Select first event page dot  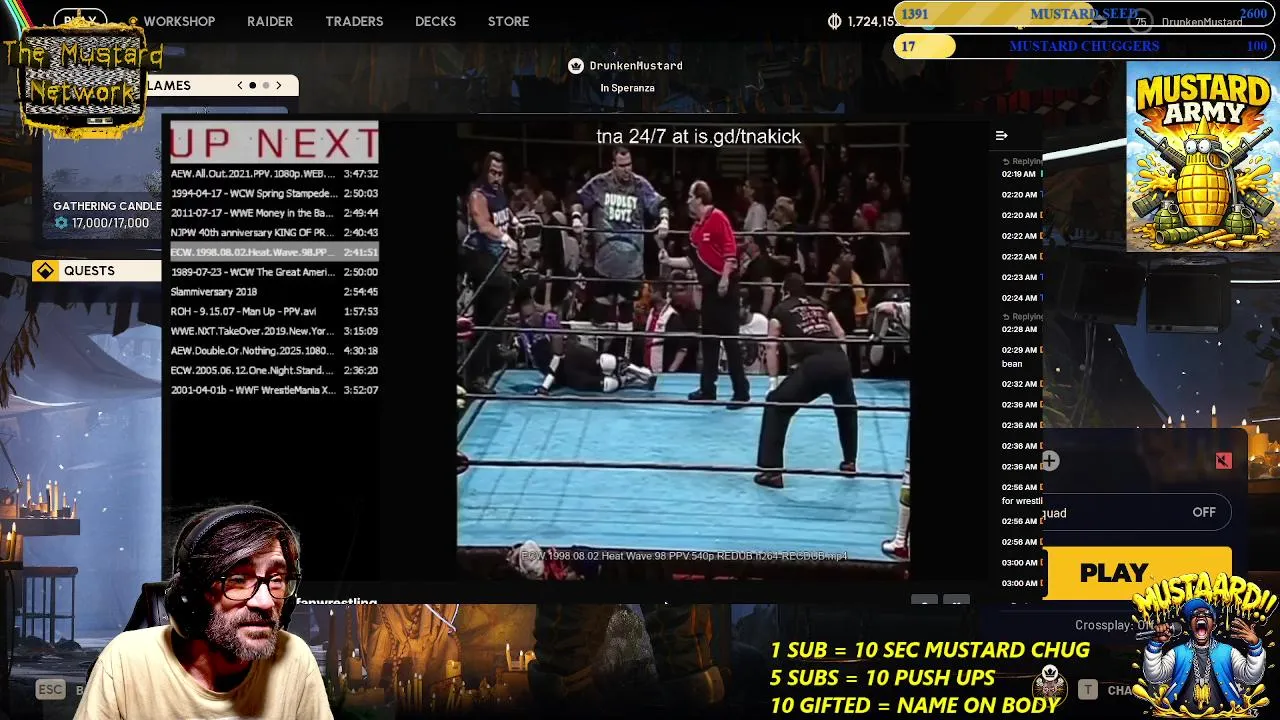coord(253,85)
